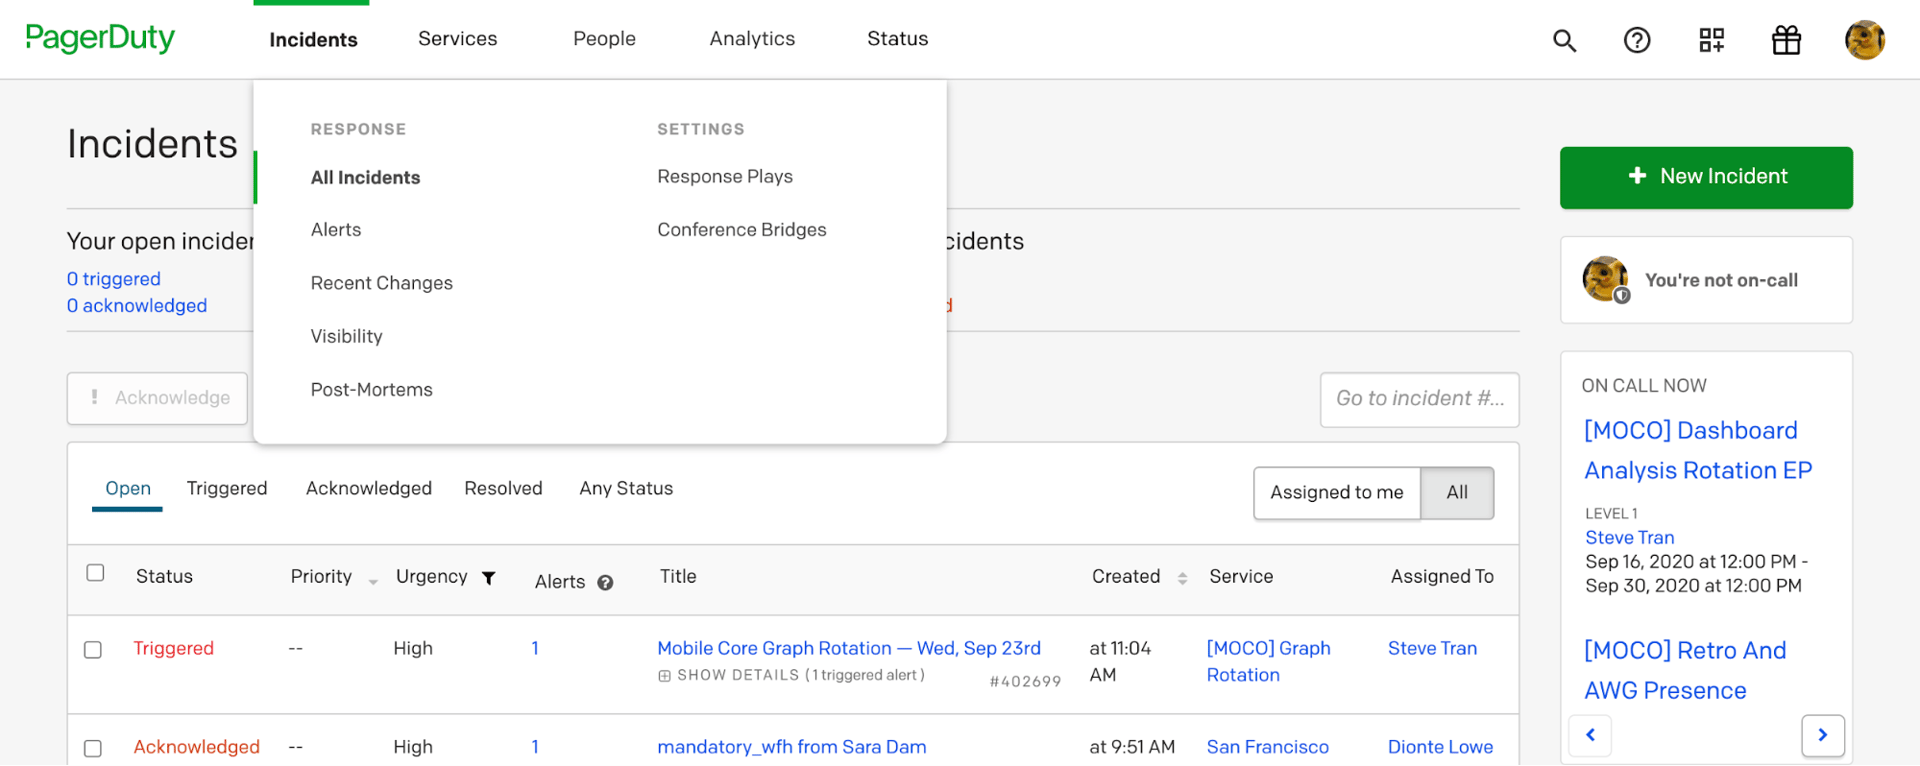Click the New Incident button
This screenshot has height=766, width=1920.
1705,177
